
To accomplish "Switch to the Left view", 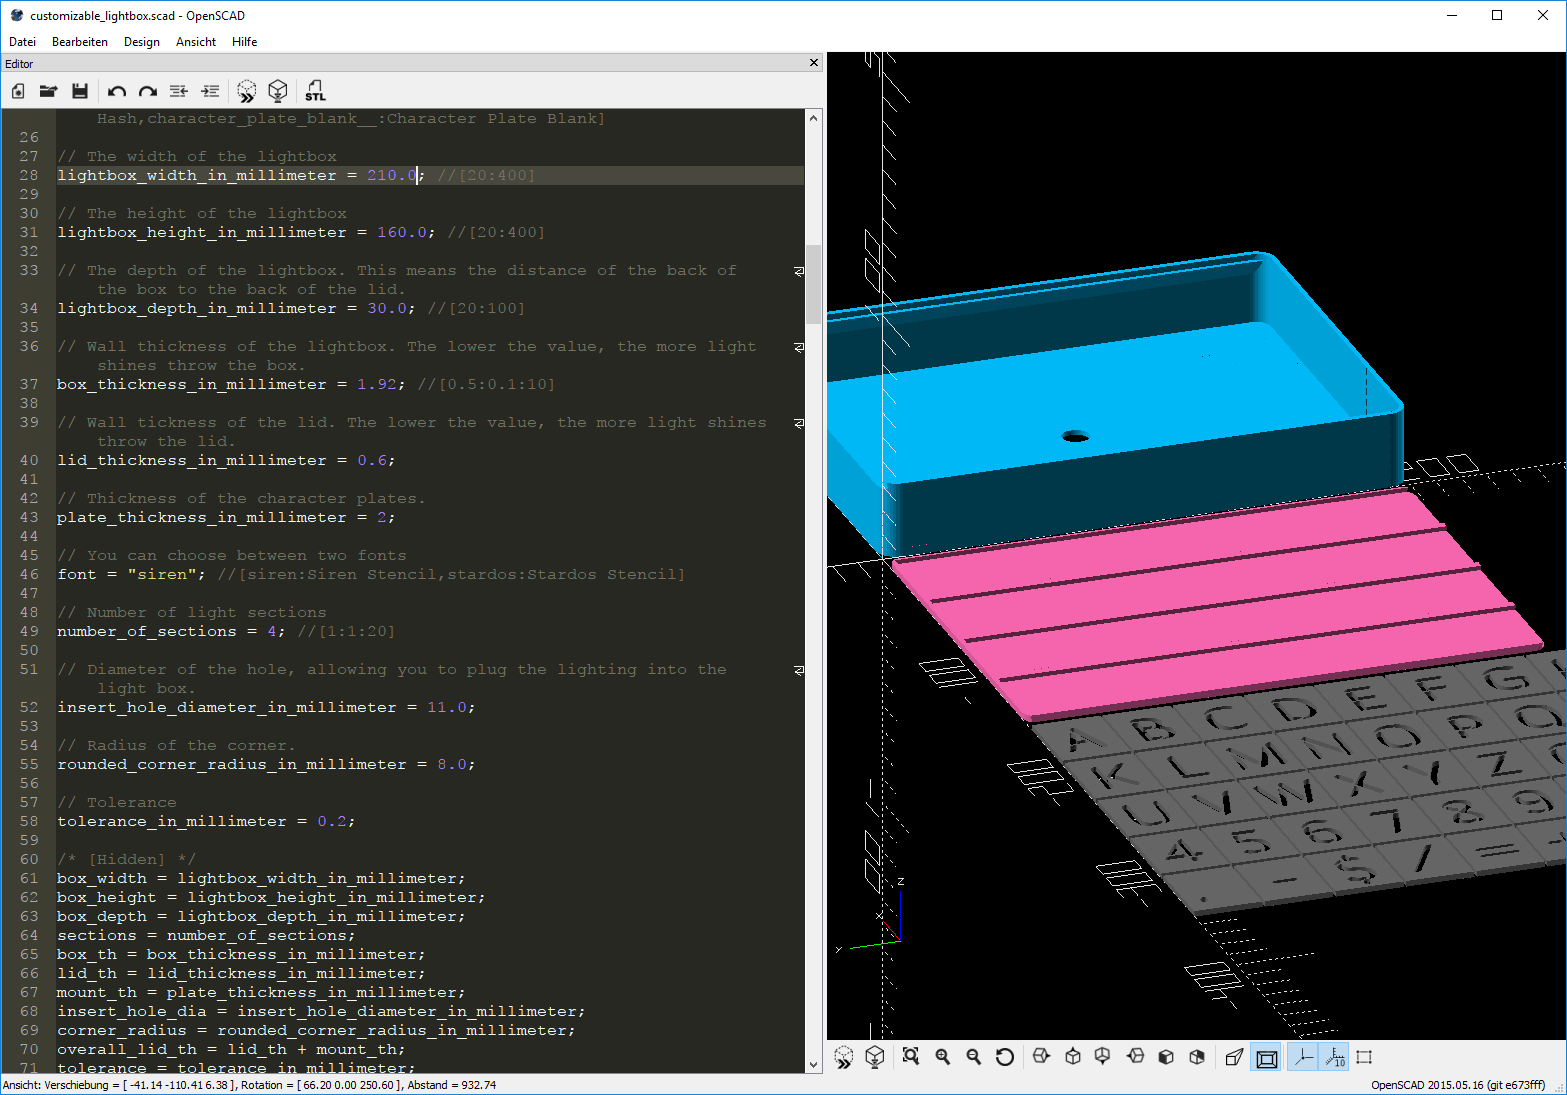I will [1135, 1056].
